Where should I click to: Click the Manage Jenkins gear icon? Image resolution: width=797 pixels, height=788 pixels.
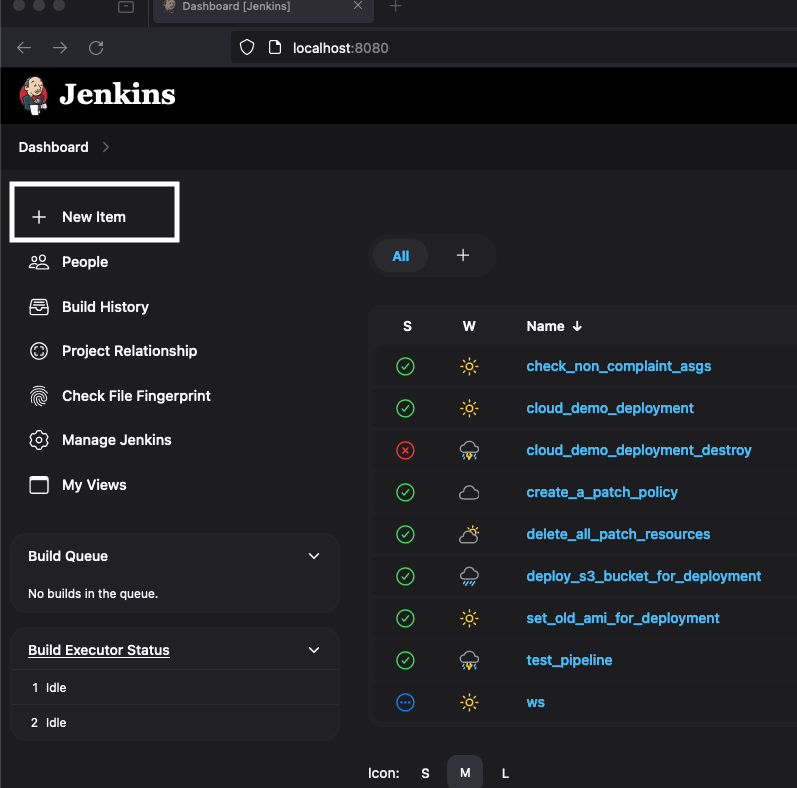39,440
